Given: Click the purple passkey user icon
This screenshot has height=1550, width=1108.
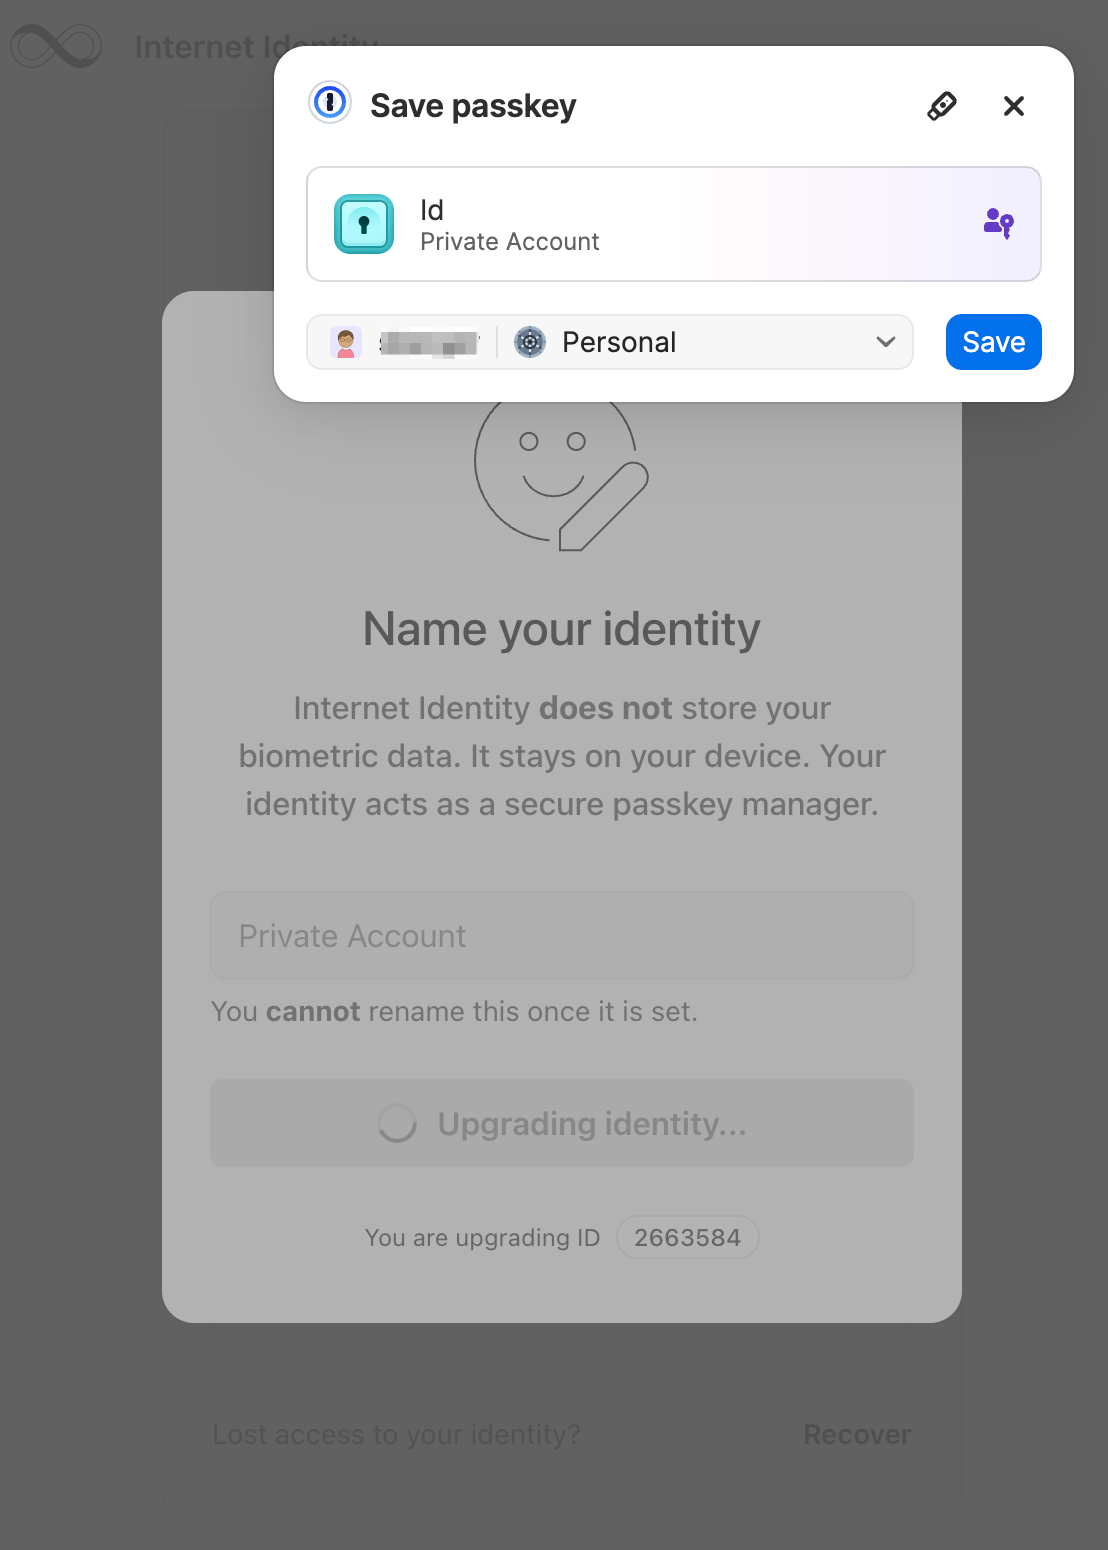Looking at the screenshot, I should 998,222.
